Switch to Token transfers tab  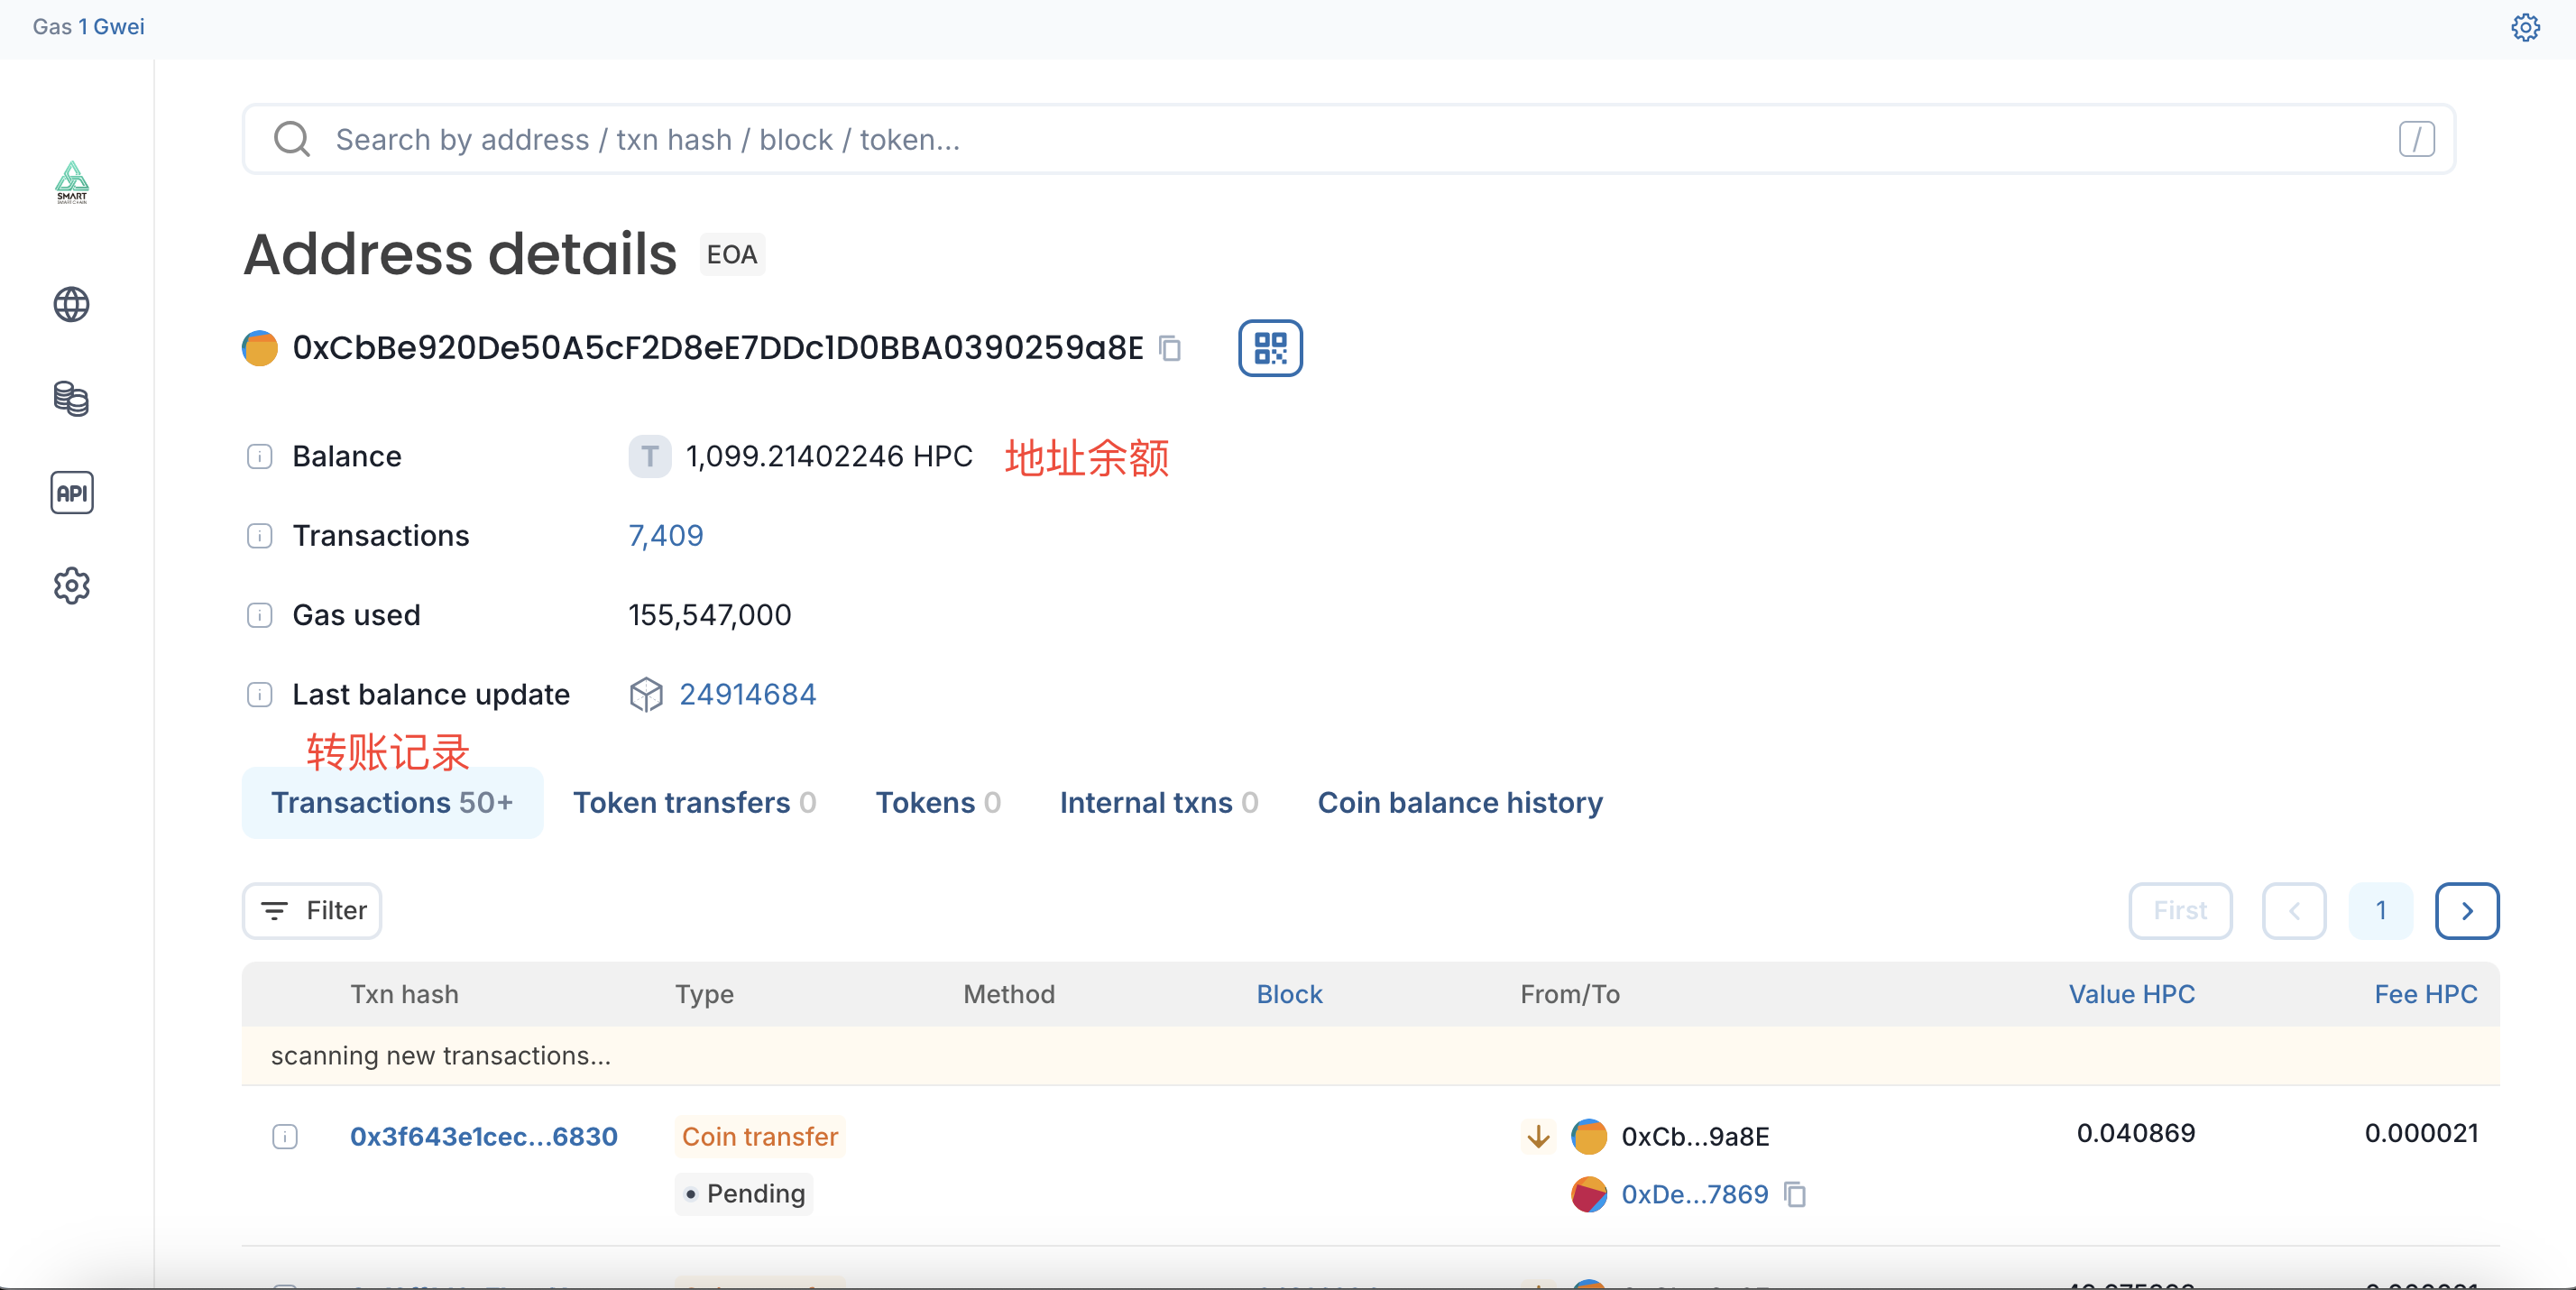(x=694, y=802)
